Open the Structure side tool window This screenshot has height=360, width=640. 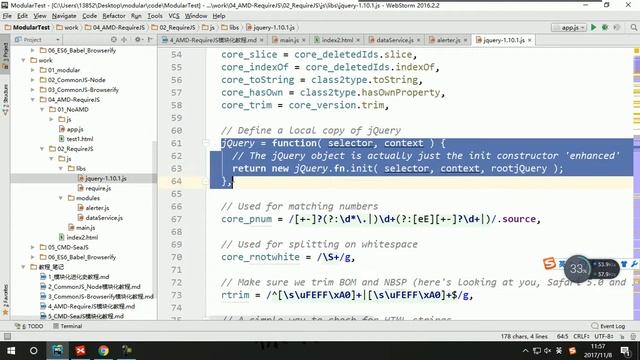coord(5,99)
